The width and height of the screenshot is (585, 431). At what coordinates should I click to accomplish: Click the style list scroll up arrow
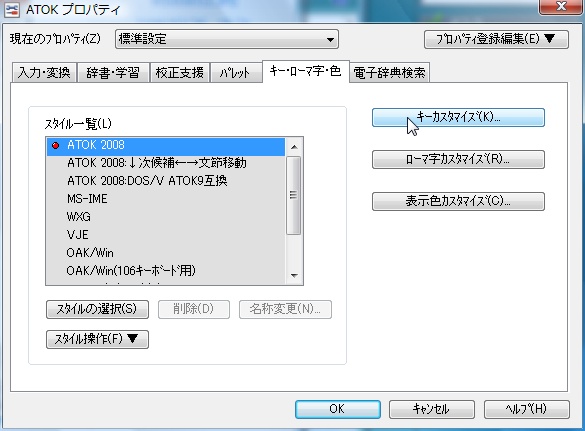pos(294,147)
